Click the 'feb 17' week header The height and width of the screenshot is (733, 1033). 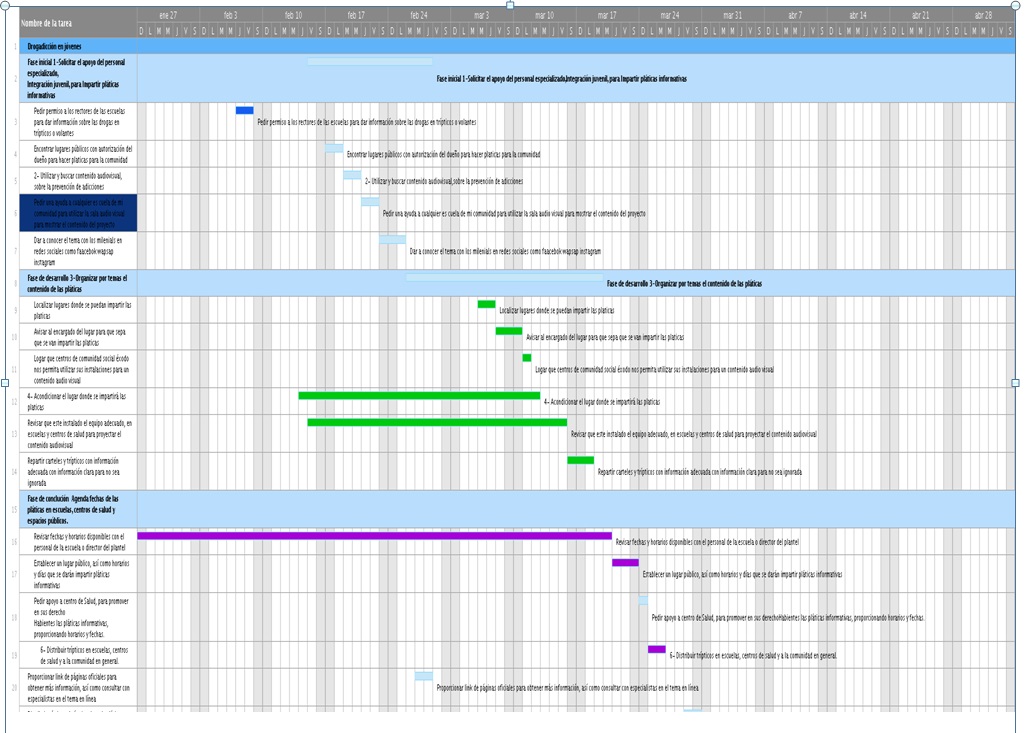click(x=356, y=15)
